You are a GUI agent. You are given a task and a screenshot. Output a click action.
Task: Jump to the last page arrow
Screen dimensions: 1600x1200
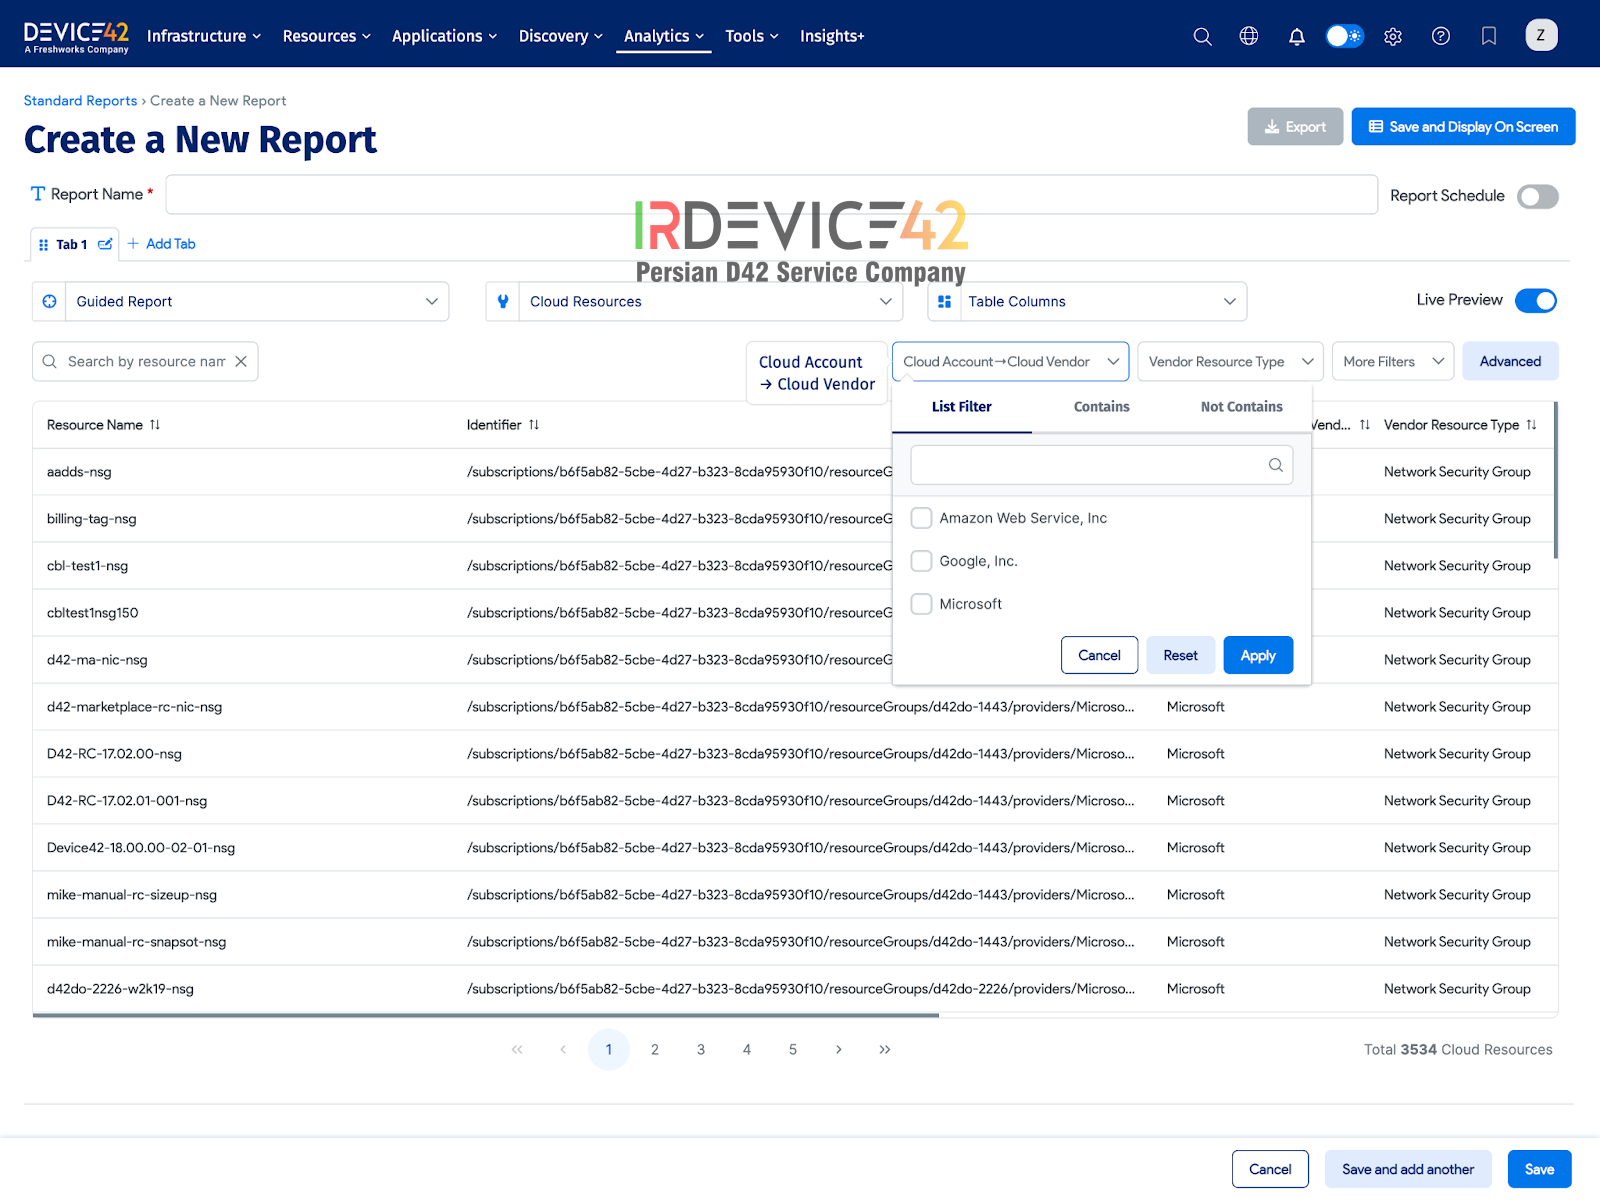pyautogui.click(x=885, y=1049)
